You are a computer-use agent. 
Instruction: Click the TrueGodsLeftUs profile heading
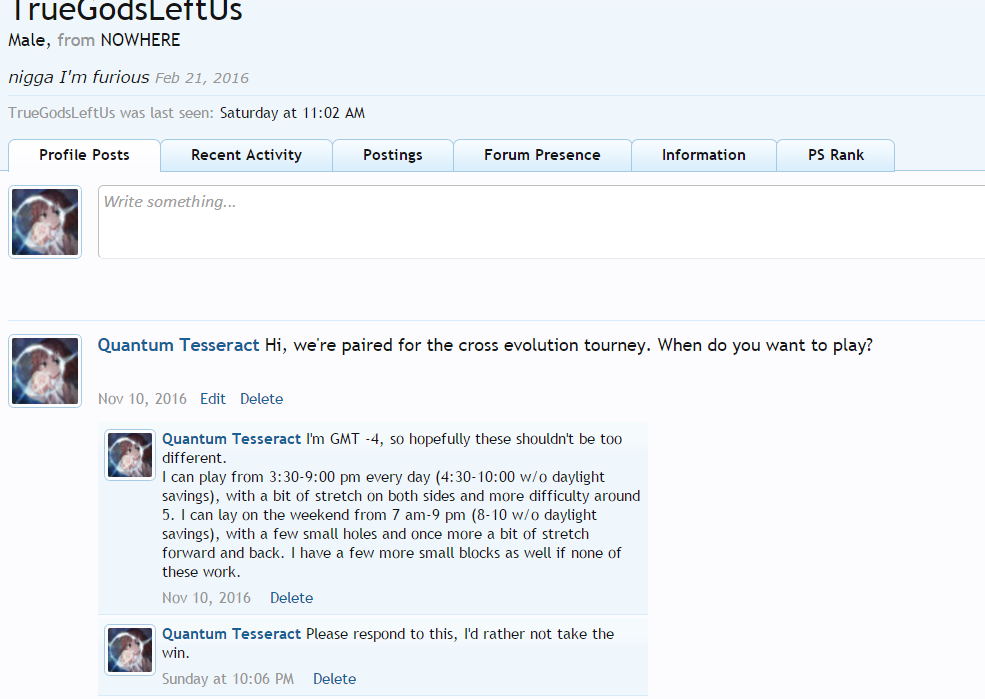(x=126, y=11)
